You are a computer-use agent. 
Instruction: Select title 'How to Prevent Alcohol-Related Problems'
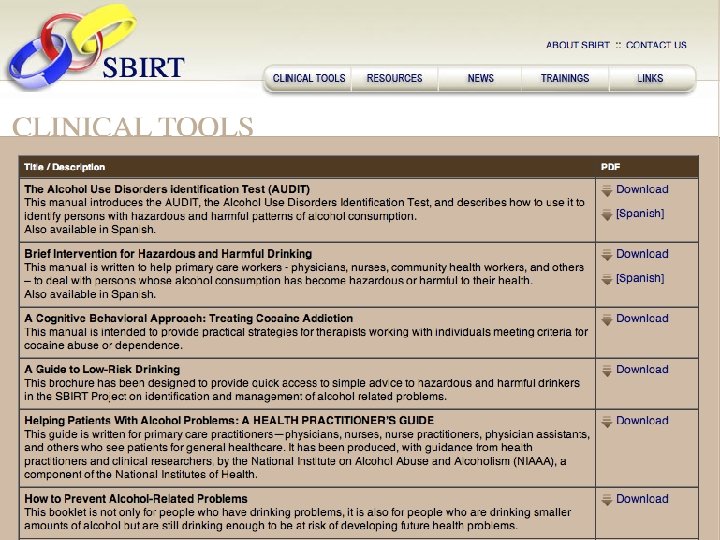135,499
